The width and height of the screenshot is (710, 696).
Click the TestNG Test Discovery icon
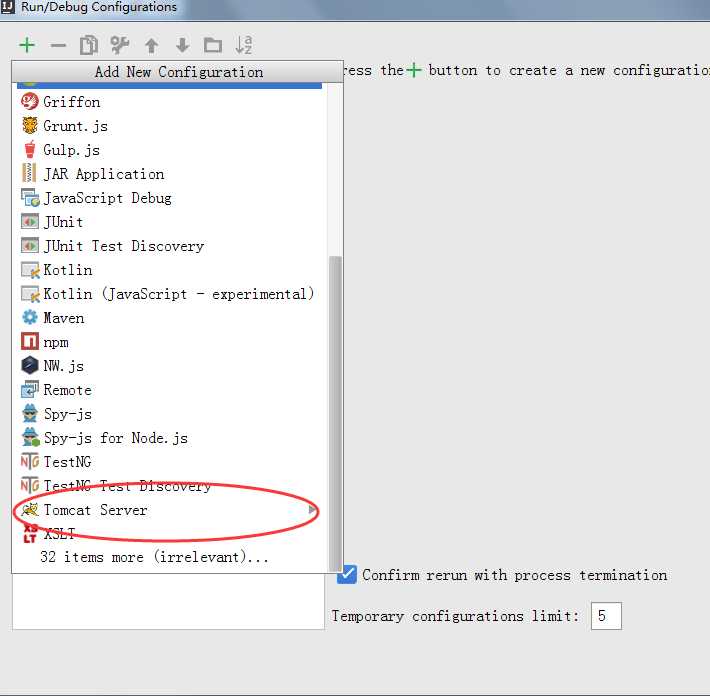coord(30,485)
